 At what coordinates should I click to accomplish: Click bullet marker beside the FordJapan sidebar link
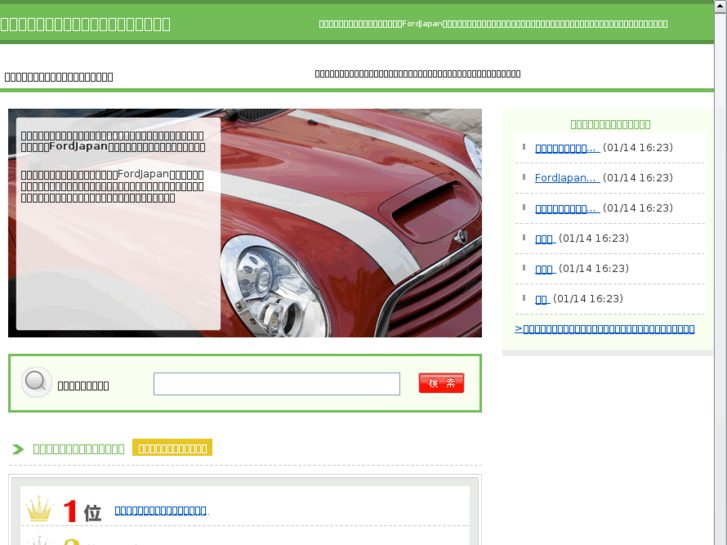coord(524,177)
